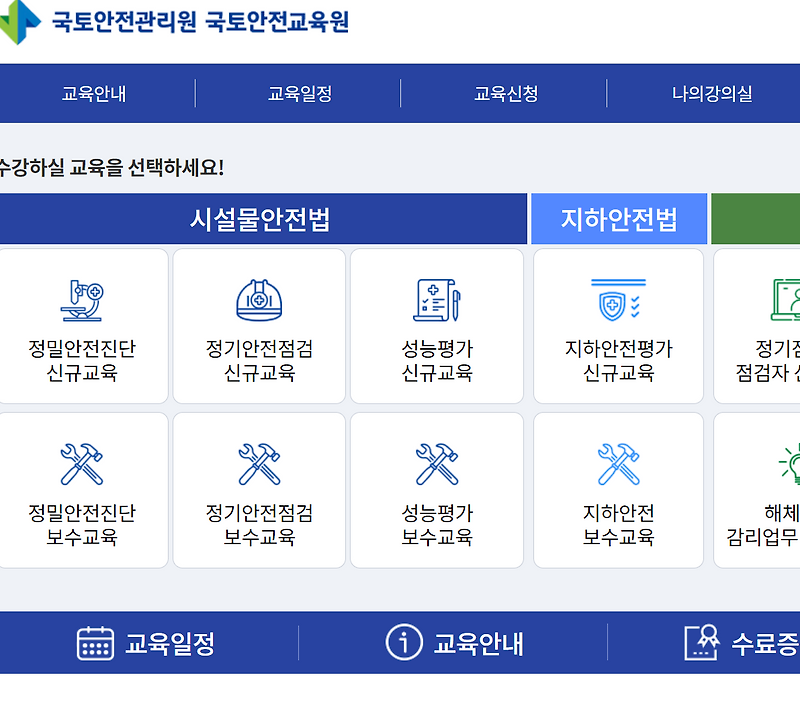Viewport: 800px width, 706px height.
Task: Open the 성능평가 보수교육 card
Action: click(437, 489)
